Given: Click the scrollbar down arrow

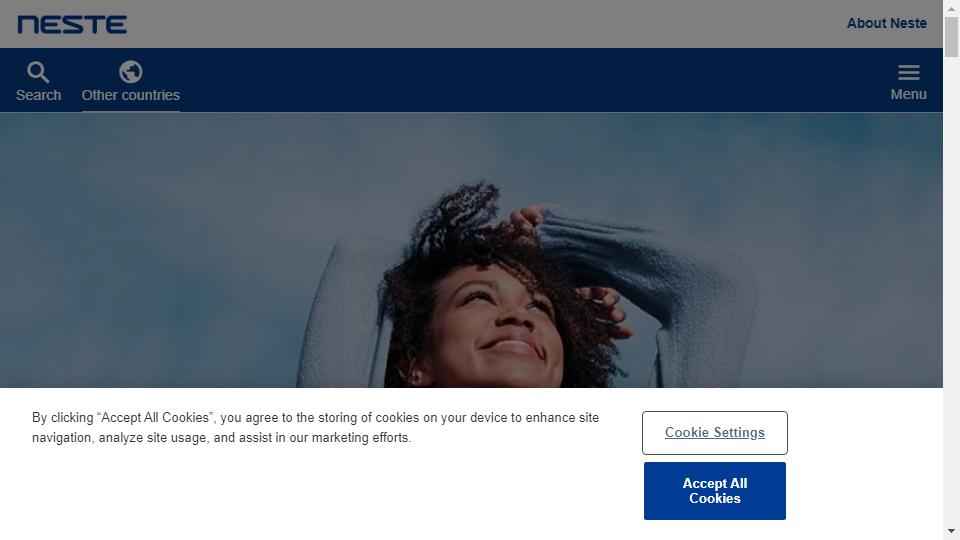Looking at the screenshot, I should click(x=951, y=531).
